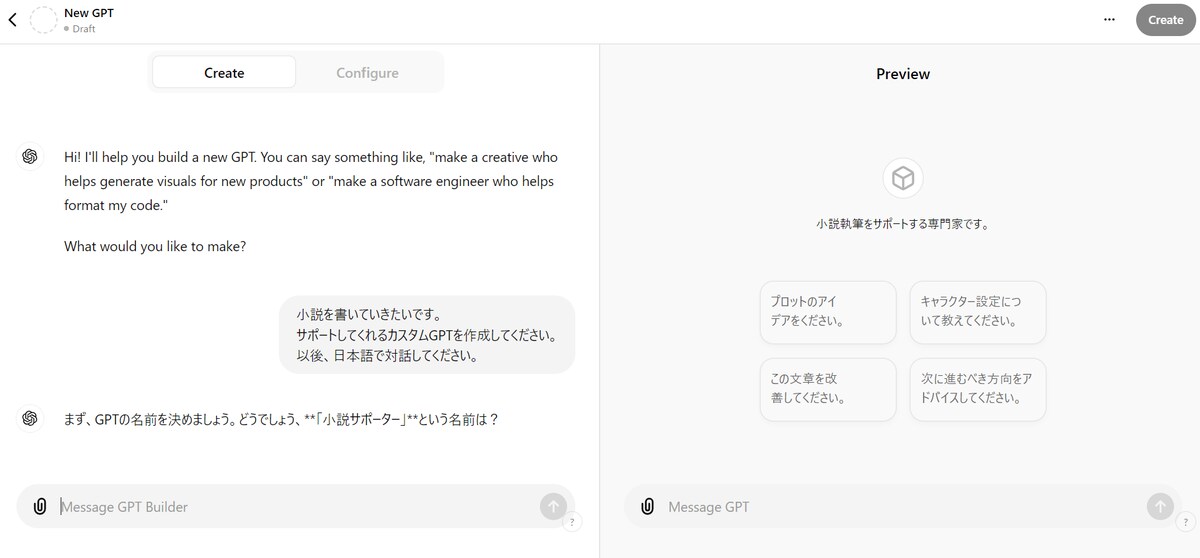Click the message proposing the name 小説サポーター
This screenshot has width=1200, height=558.
point(281,420)
